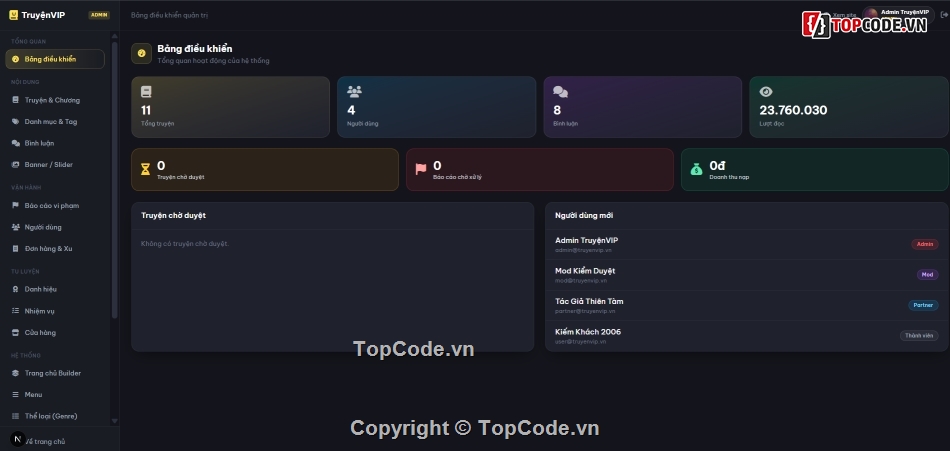Click the Truyện chờ duyệt panel heading

pyautogui.click(x=173, y=215)
